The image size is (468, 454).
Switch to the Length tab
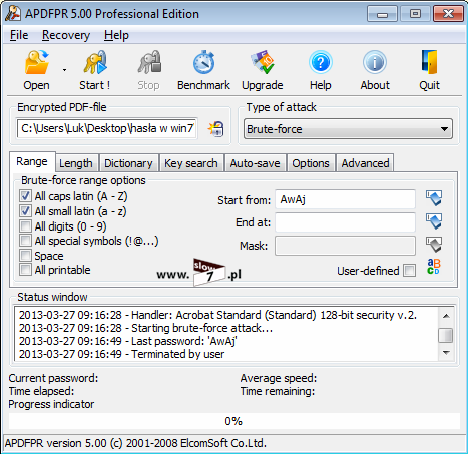tap(76, 163)
